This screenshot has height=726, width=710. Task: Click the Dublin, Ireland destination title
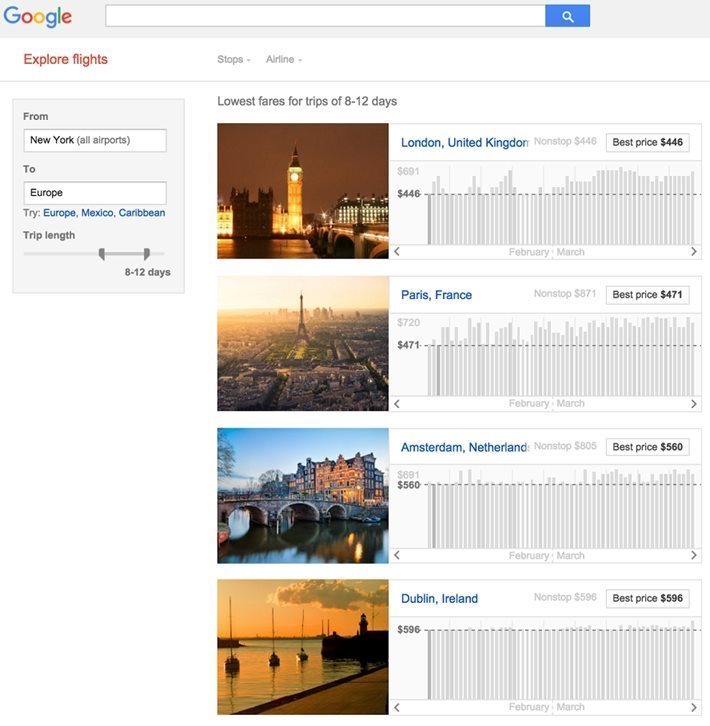439,599
